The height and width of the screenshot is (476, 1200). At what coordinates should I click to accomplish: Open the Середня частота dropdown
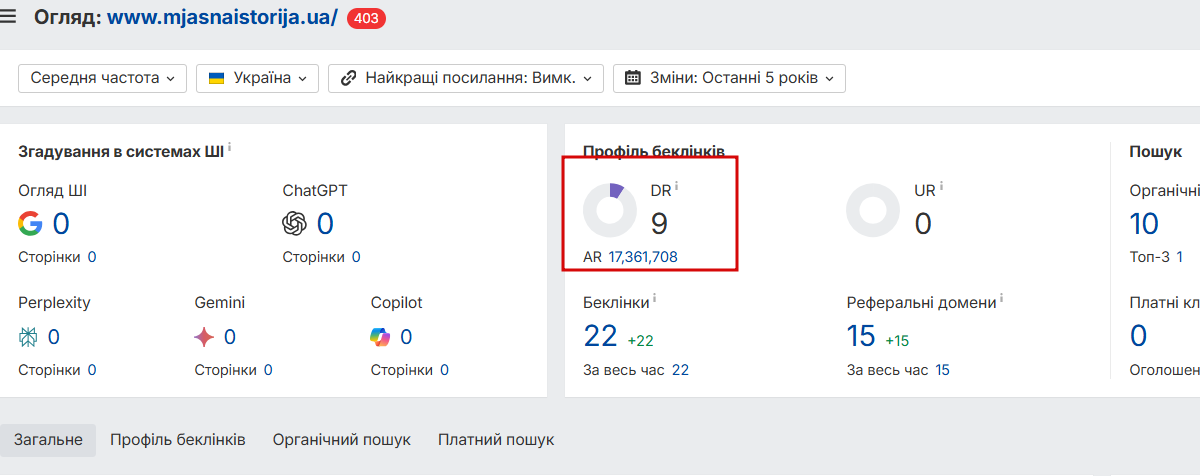(102, 78)
